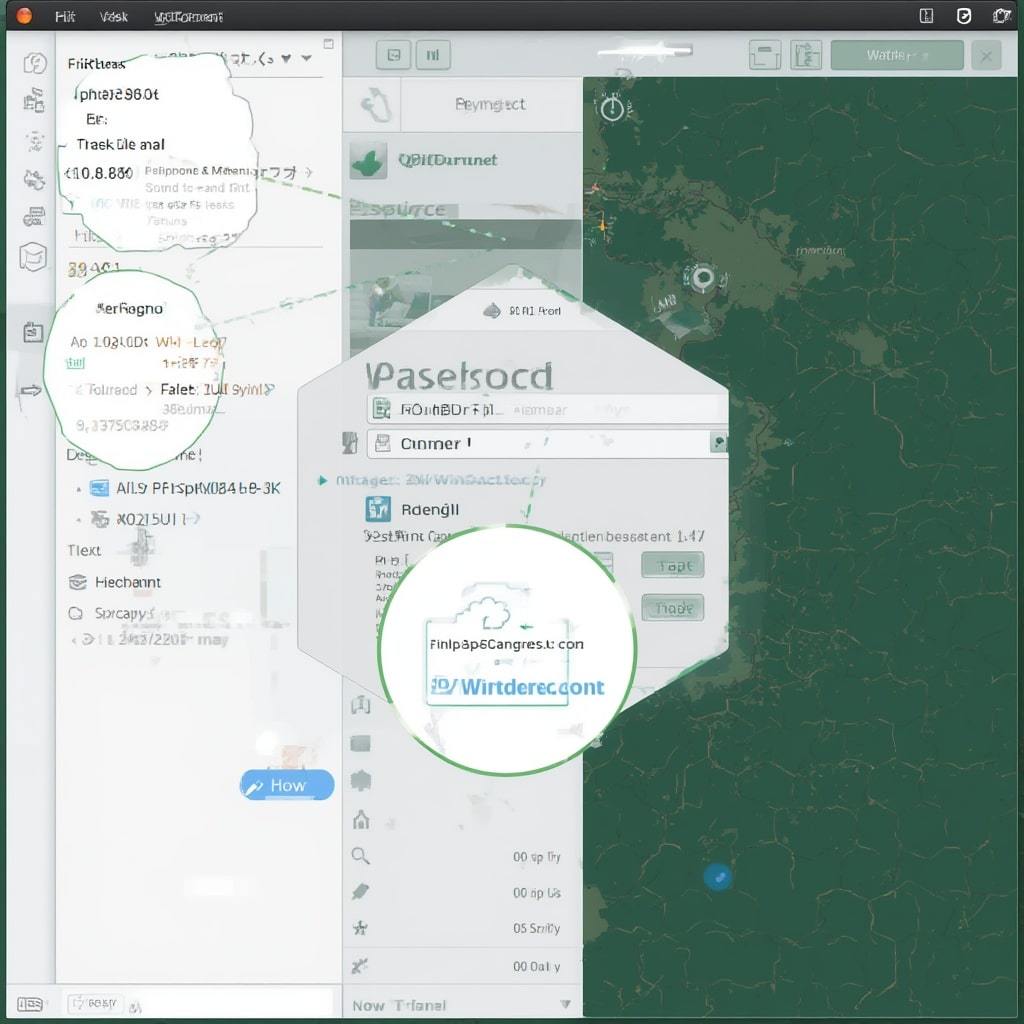Image resolution: width=1024 pixels, height=1024 pixels.
Task: Expand the dark dropdown arrow in left panel header
Action: [286, 58]
